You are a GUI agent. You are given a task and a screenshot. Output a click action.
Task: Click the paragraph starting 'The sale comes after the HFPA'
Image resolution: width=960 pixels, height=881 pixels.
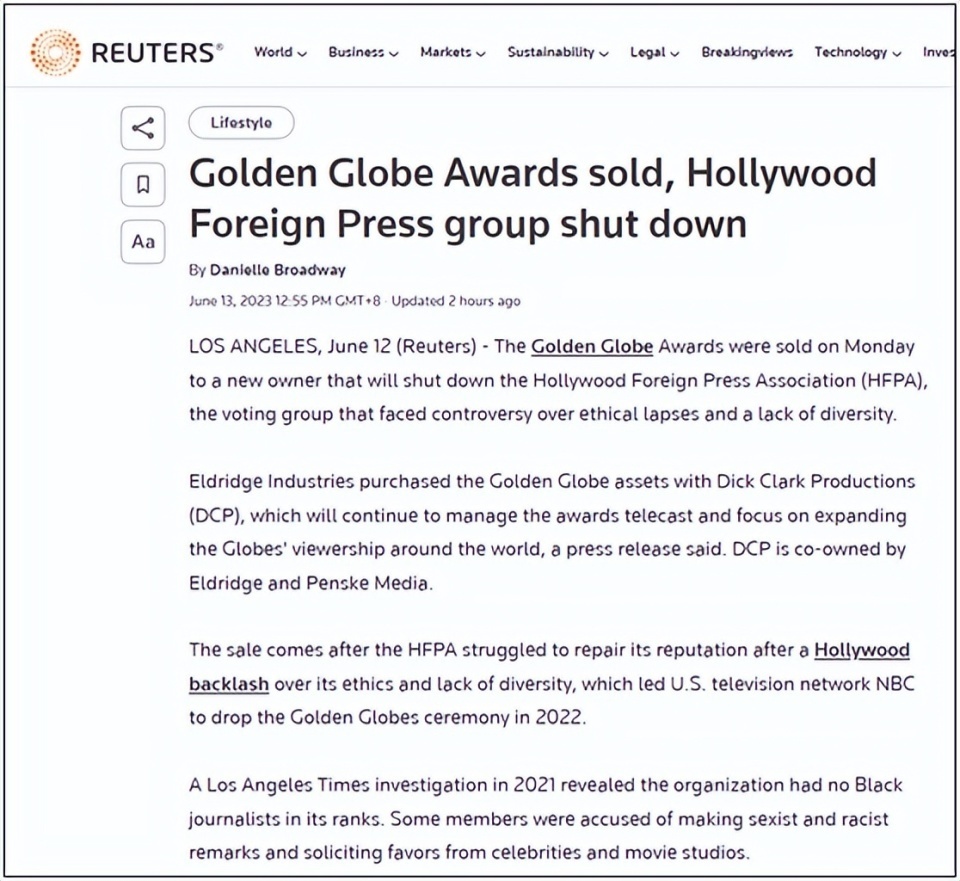click(552, 683)
